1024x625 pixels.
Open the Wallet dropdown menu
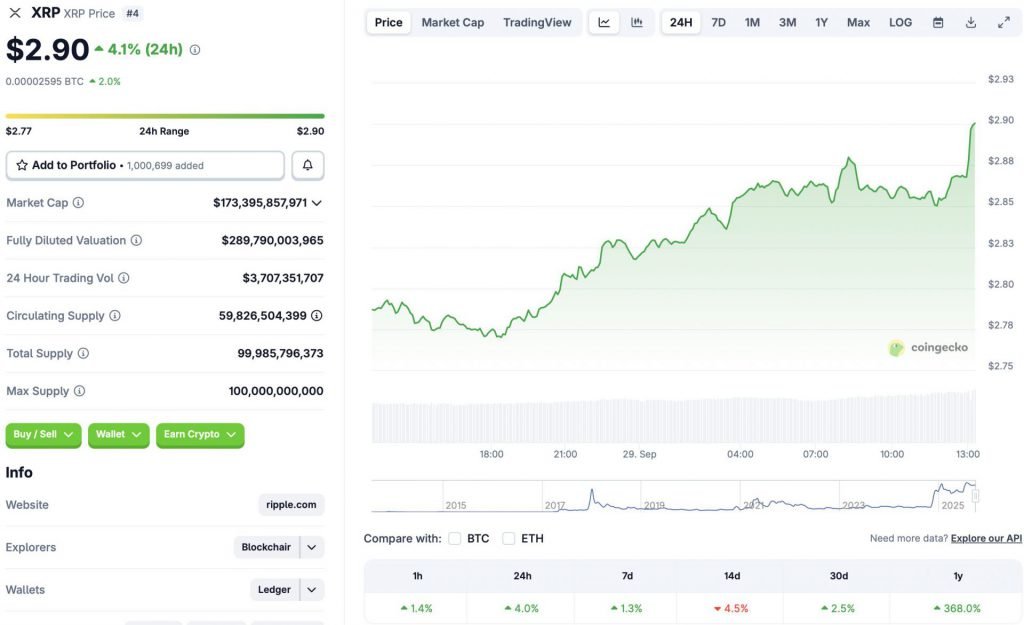[118, 435]
